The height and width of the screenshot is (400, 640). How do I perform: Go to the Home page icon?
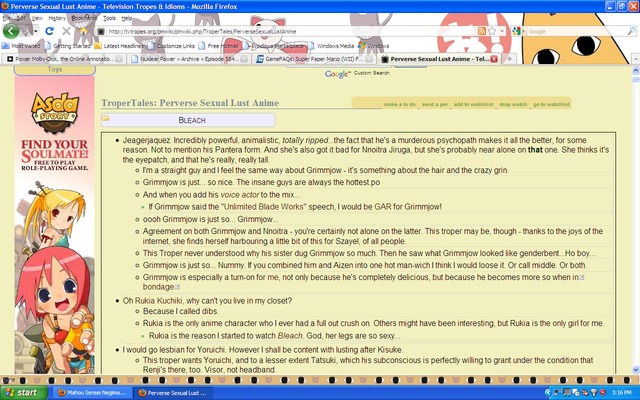(83, 31)
